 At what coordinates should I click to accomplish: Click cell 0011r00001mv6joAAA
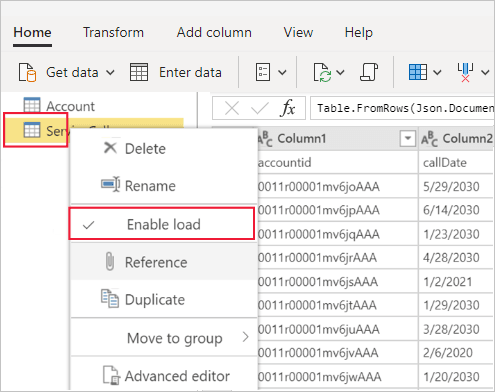[x=337, y=186]
